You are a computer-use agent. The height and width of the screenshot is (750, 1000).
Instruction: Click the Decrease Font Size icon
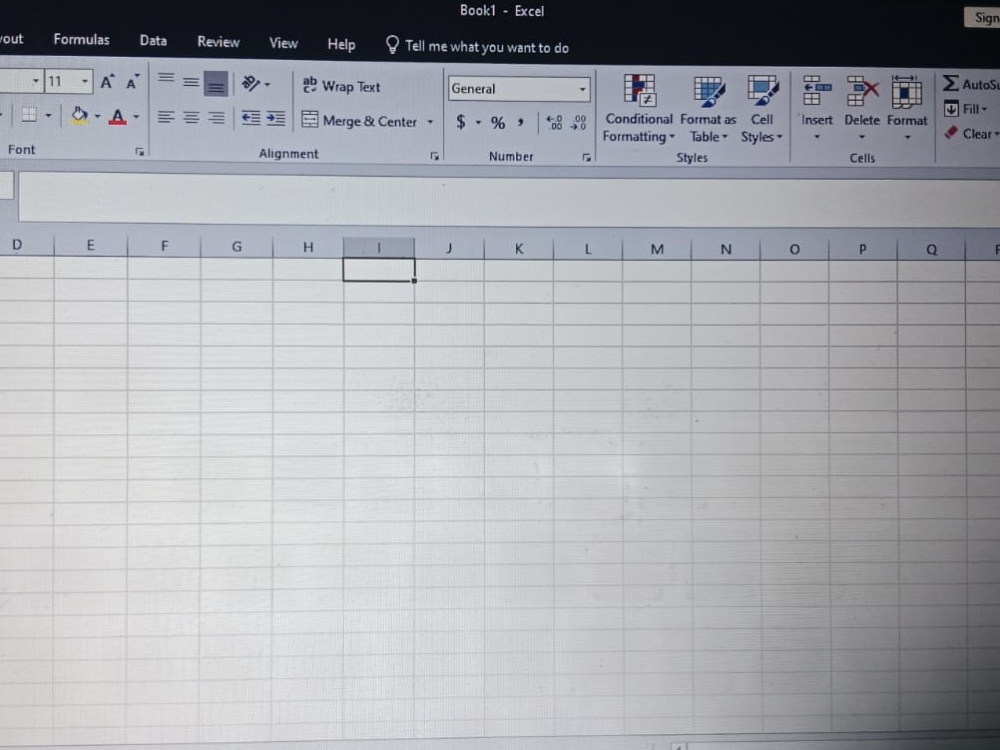coord(132,82)
